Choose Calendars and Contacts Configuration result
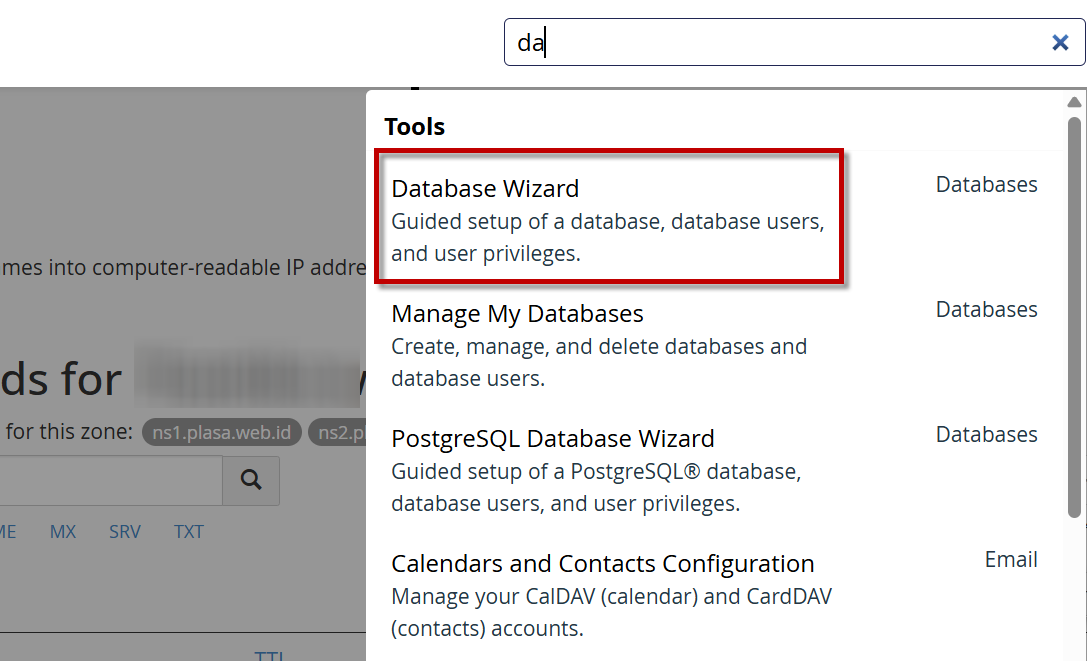Image resolution: width=1087 pixels, height=661 pixels. [x=602, y=564]
